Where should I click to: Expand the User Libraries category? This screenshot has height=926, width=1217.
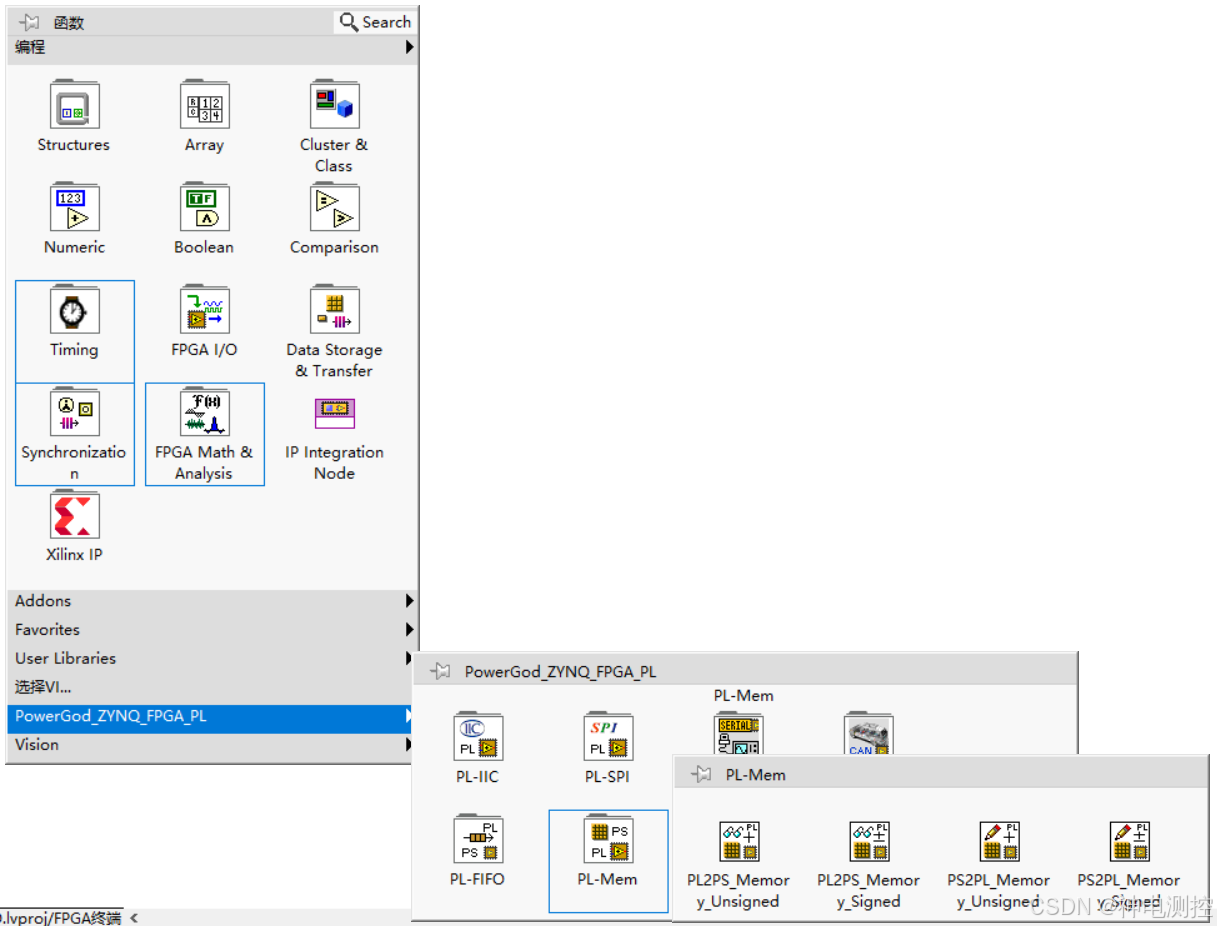click(212, 658)
